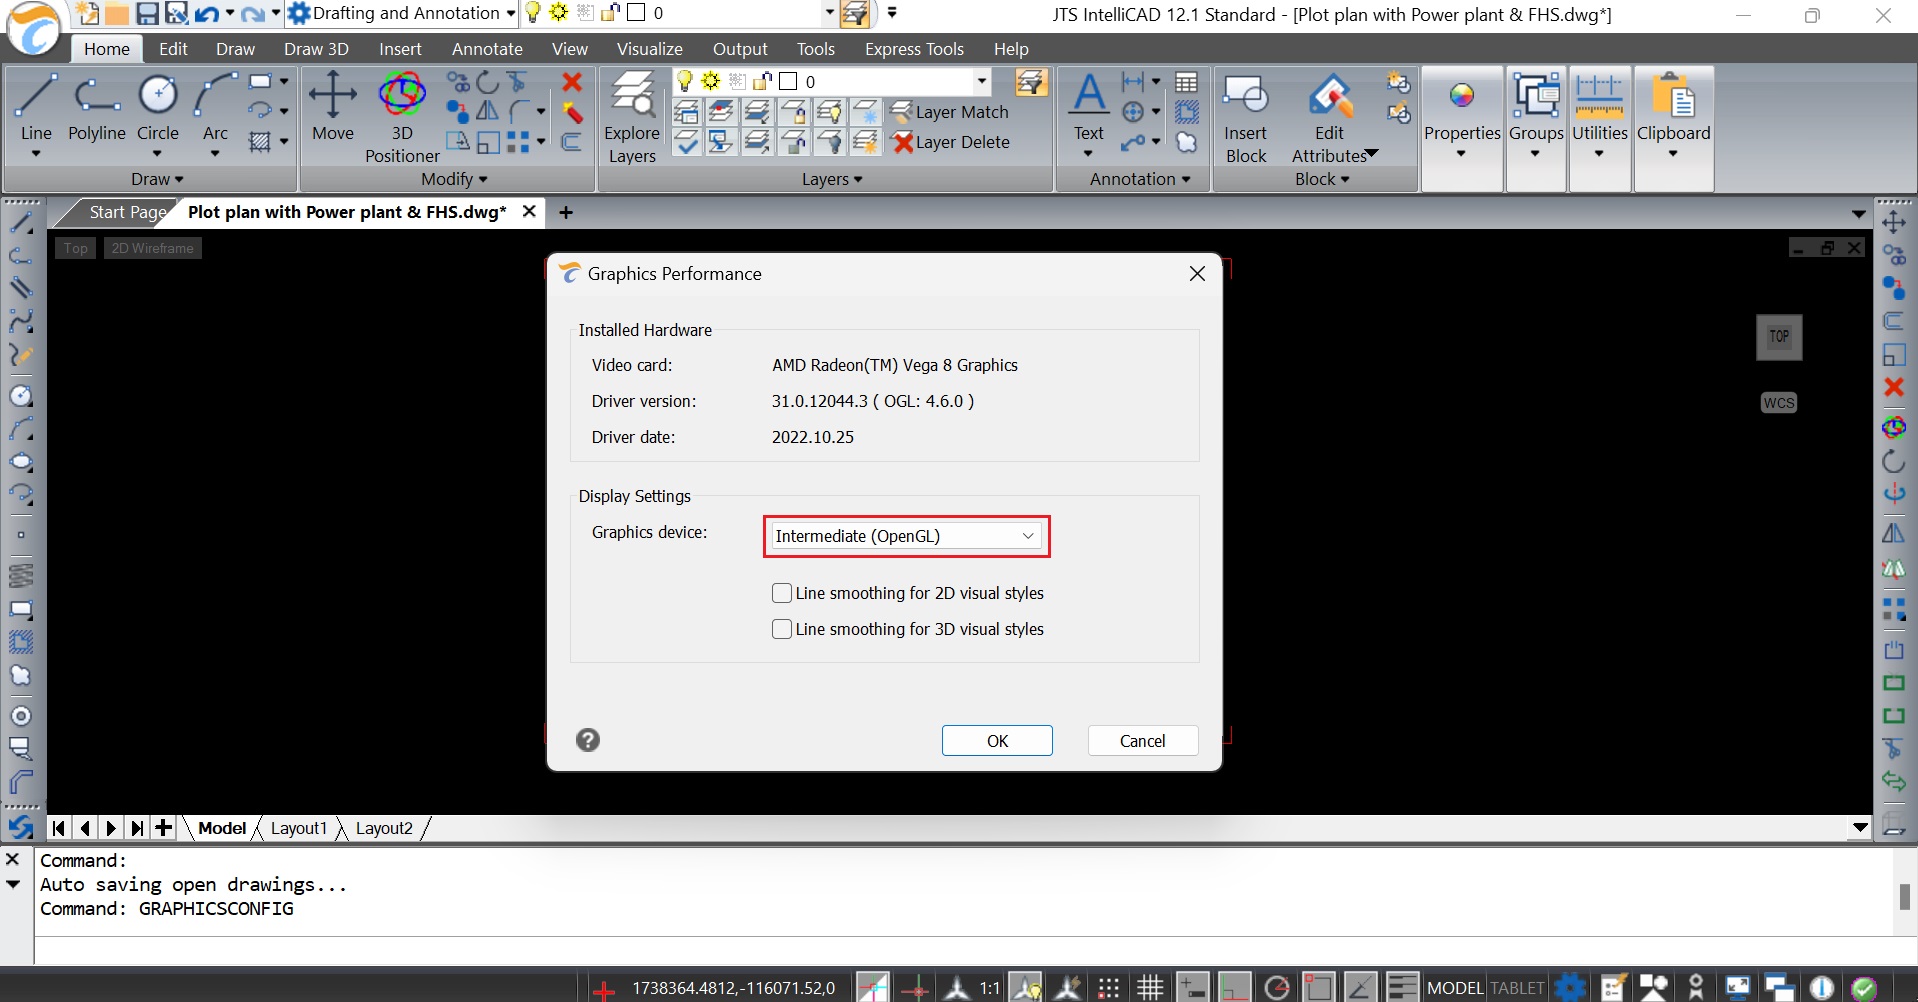Toggle layer on/off lightbulb in ribbon

click(685, 81)
